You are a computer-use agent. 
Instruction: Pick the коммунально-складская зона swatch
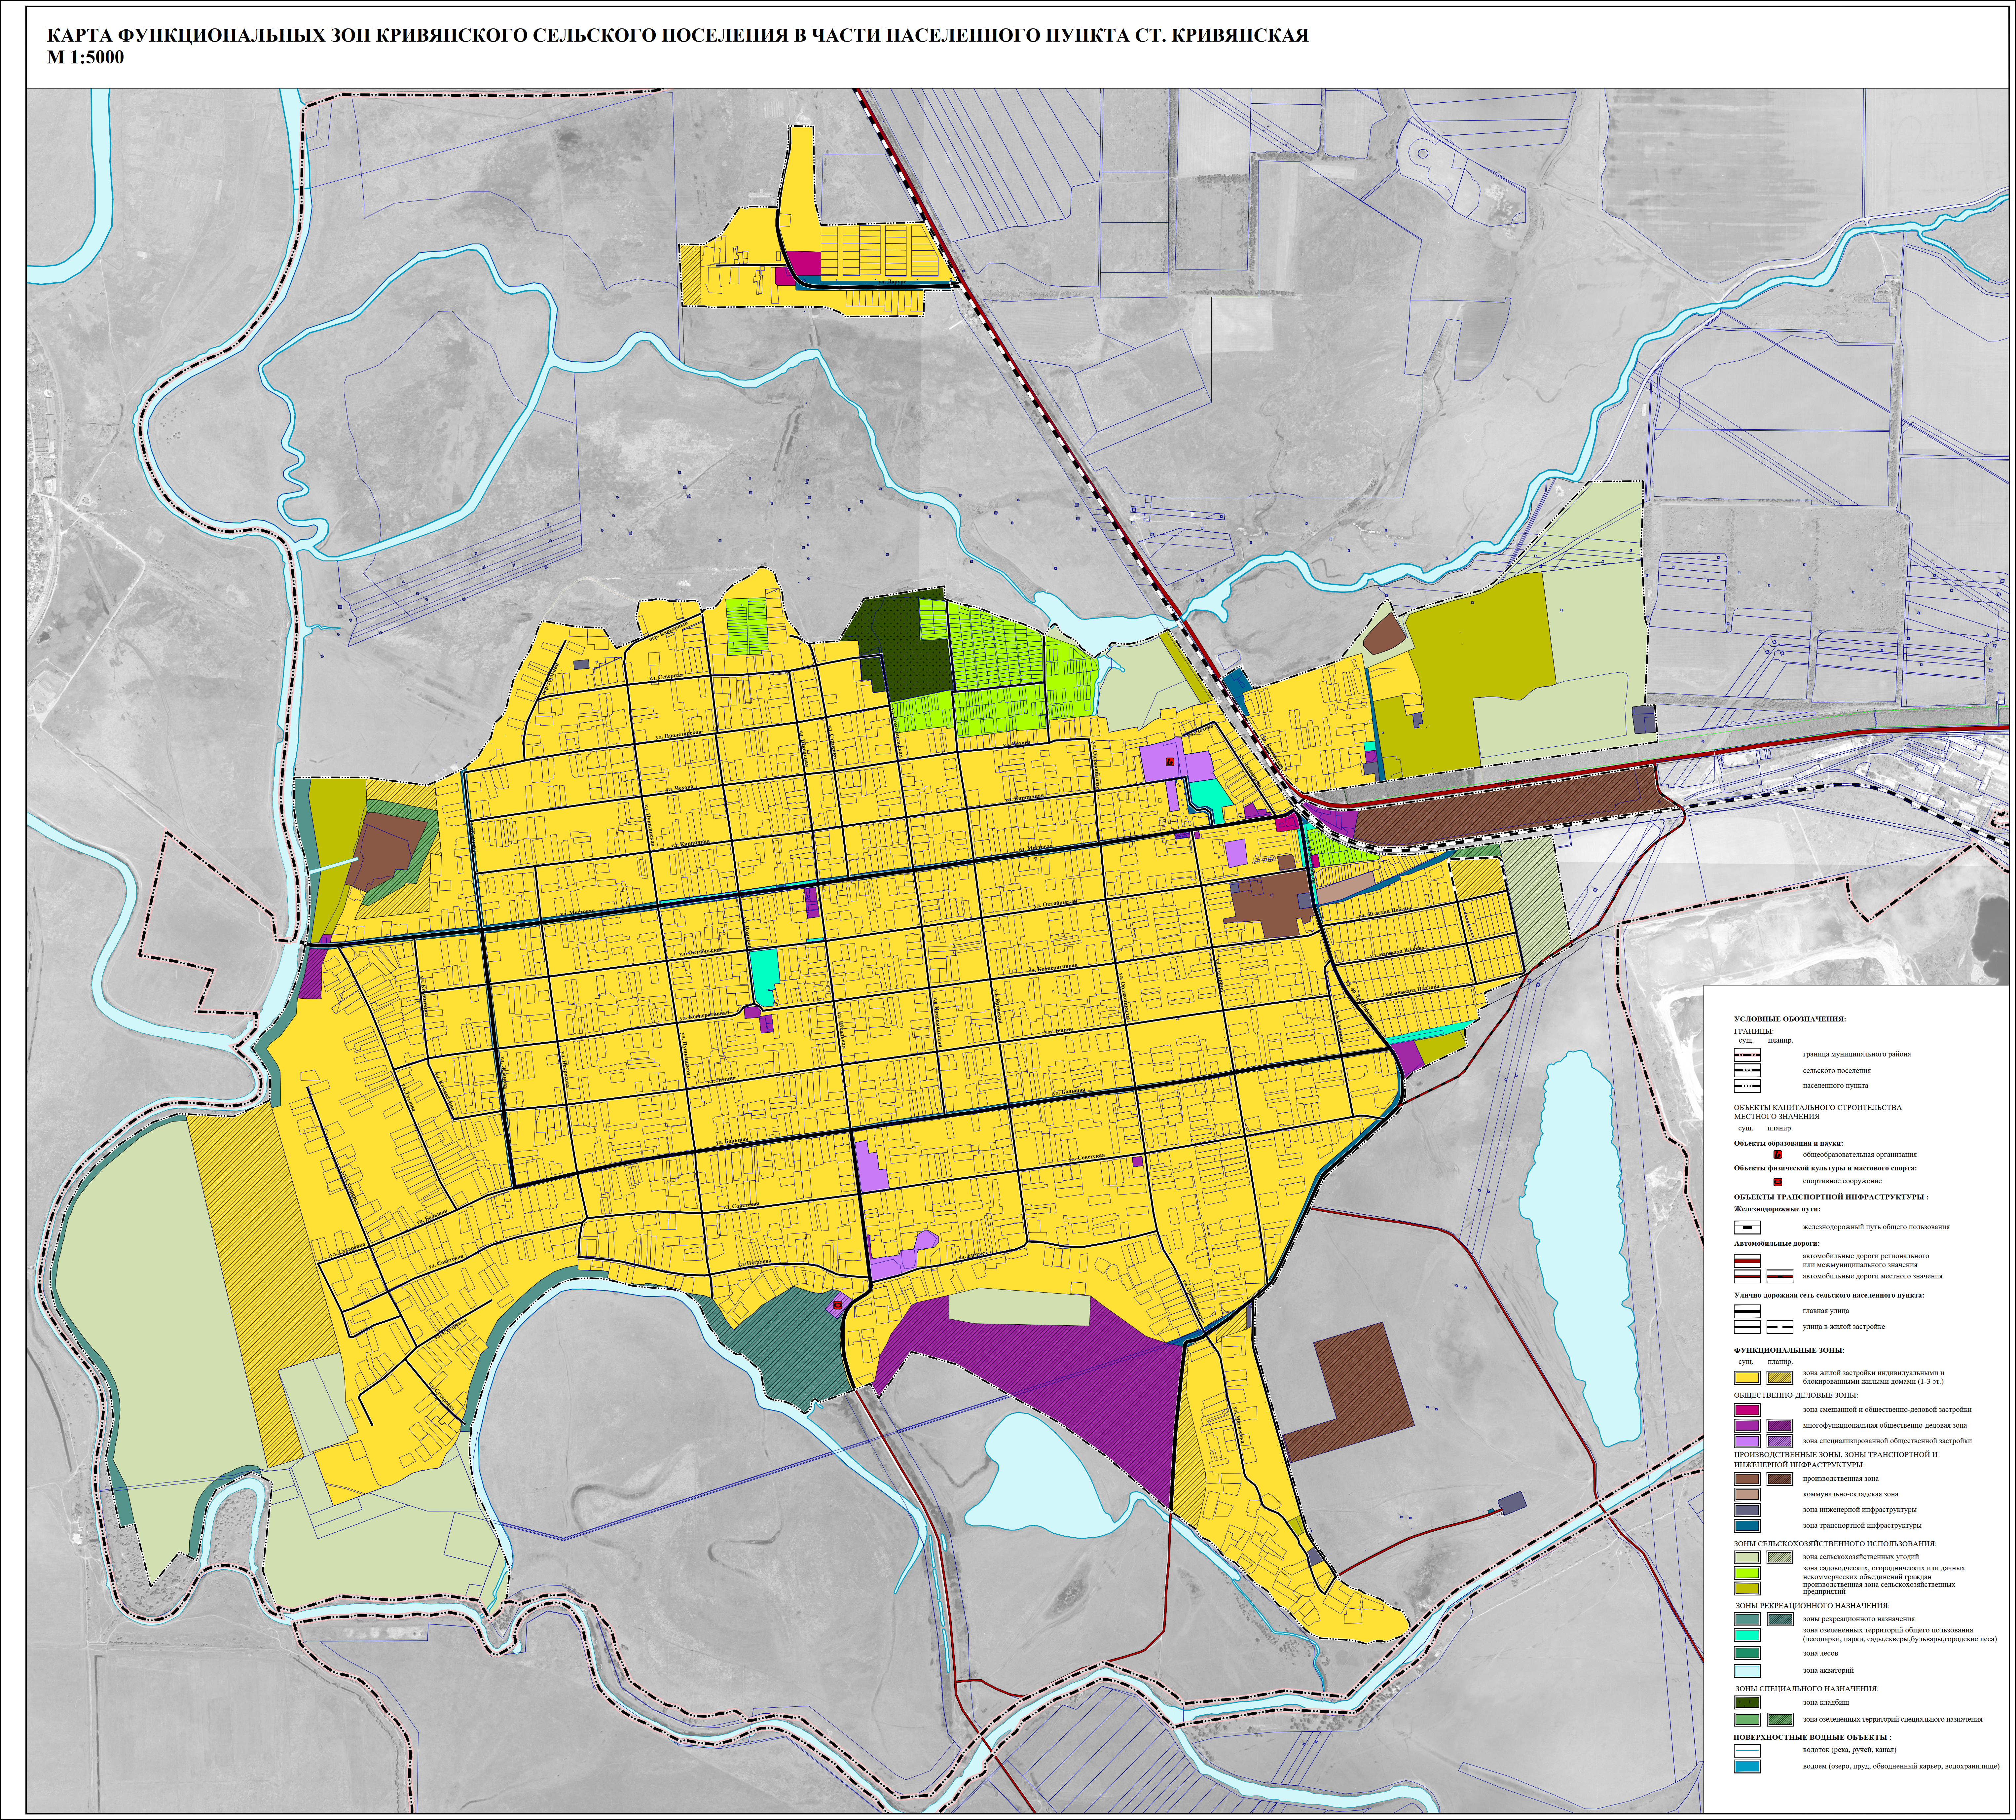(x=1747, y=1495)
